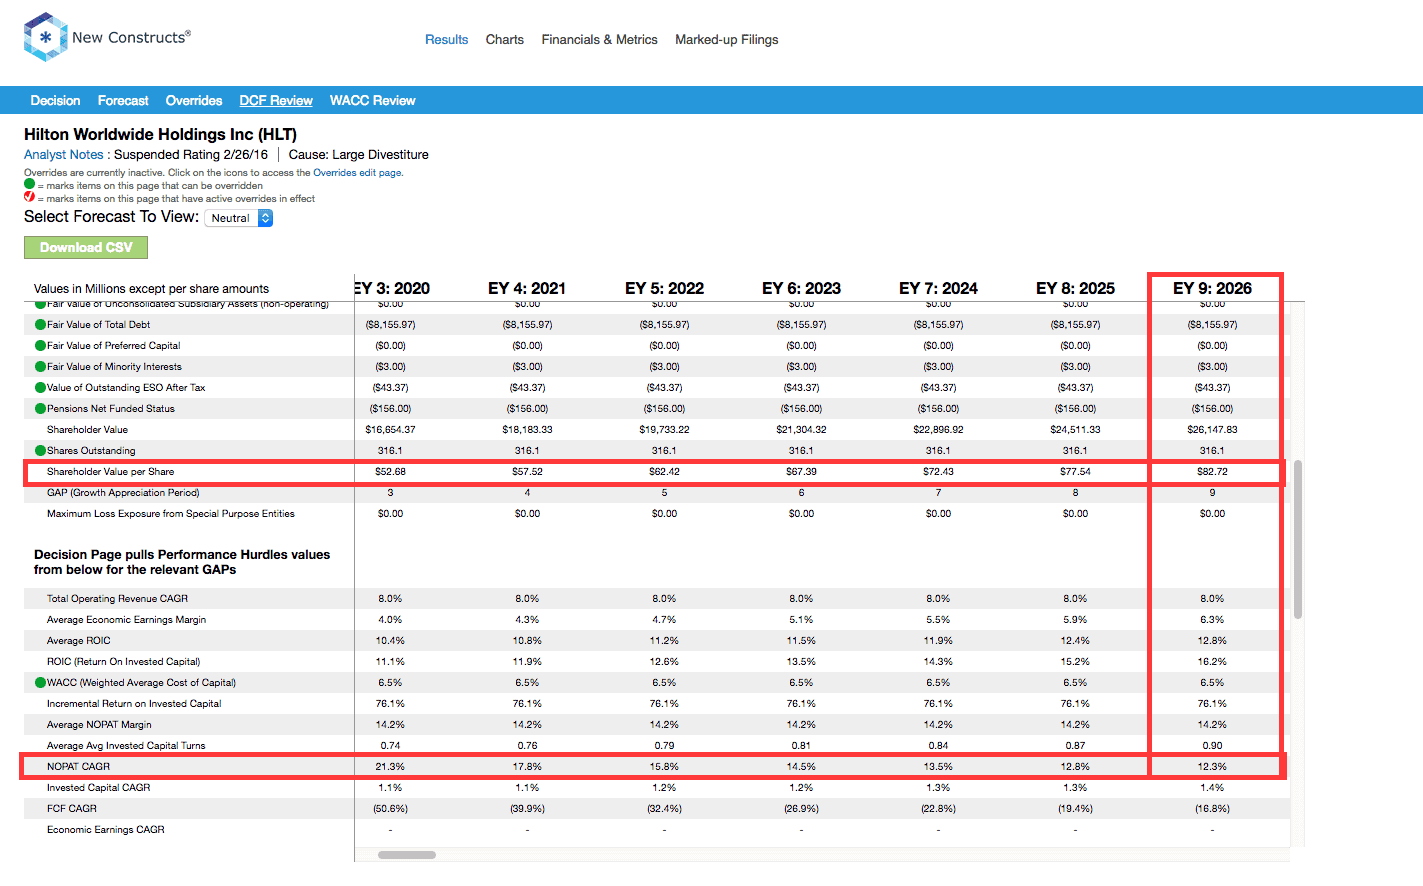Open the Neutral forecast dropdown
The image size is (1423, 886).
coord(239,218)
